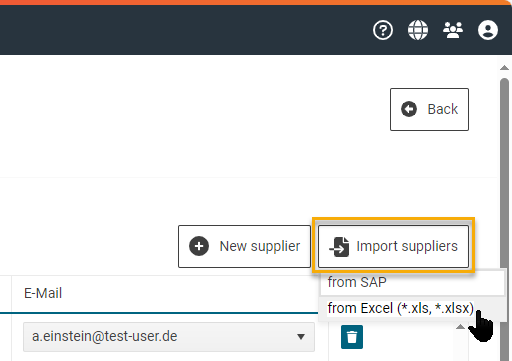512x361 pixels.
Task: Click the plus icon on New supplier
Action: (199, 246)
